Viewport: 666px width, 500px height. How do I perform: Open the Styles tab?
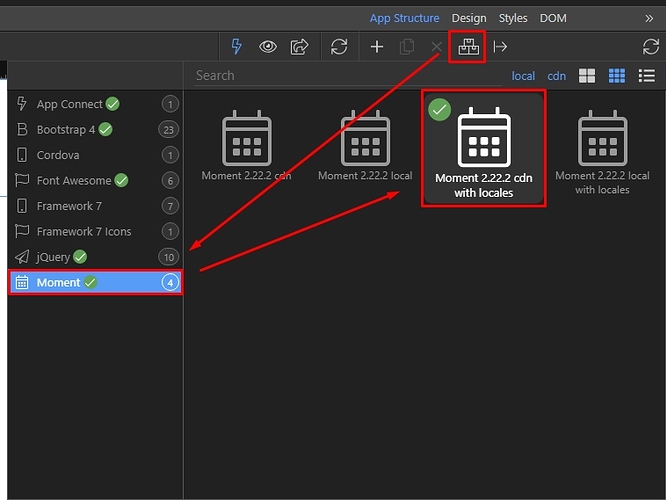point(513,18)
